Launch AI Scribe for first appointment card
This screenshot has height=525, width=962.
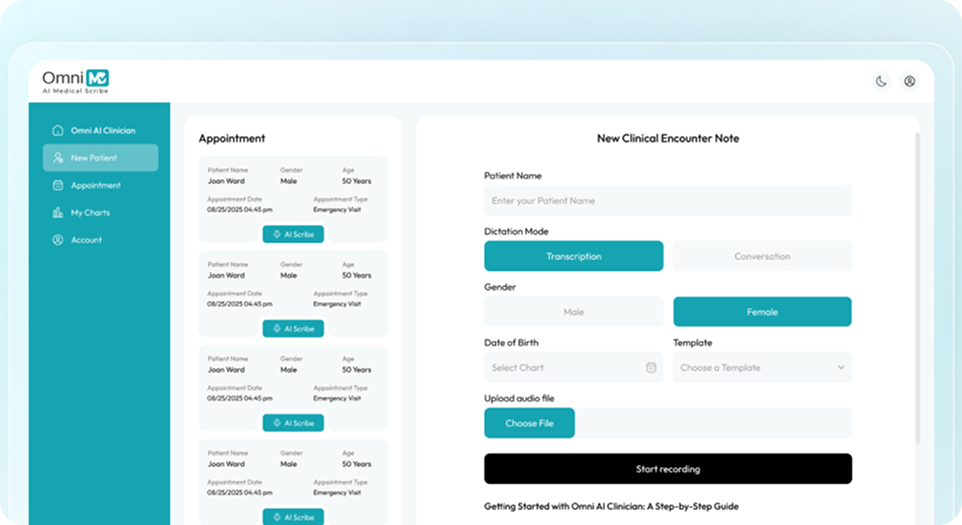[293, 234]
